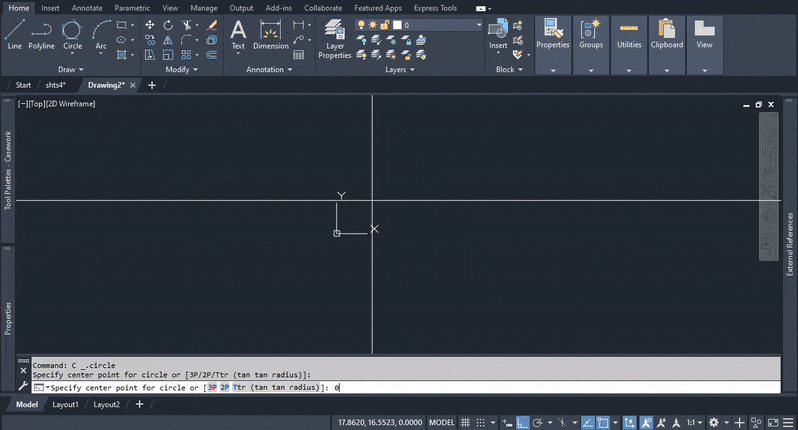Click the Move tool in the Modify panel
Screen dimensions: 798x430
click(x=150, y=25)
